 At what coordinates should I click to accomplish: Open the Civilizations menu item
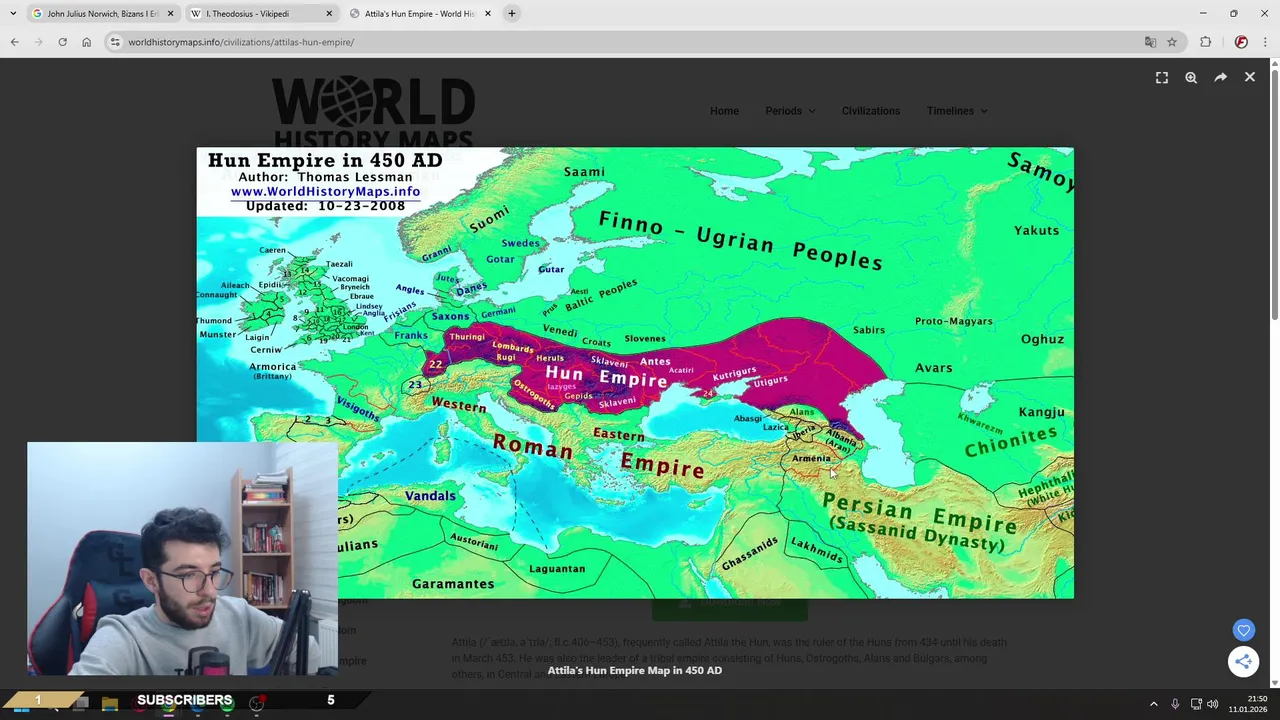pyautogui.click(x=871, y=111)
